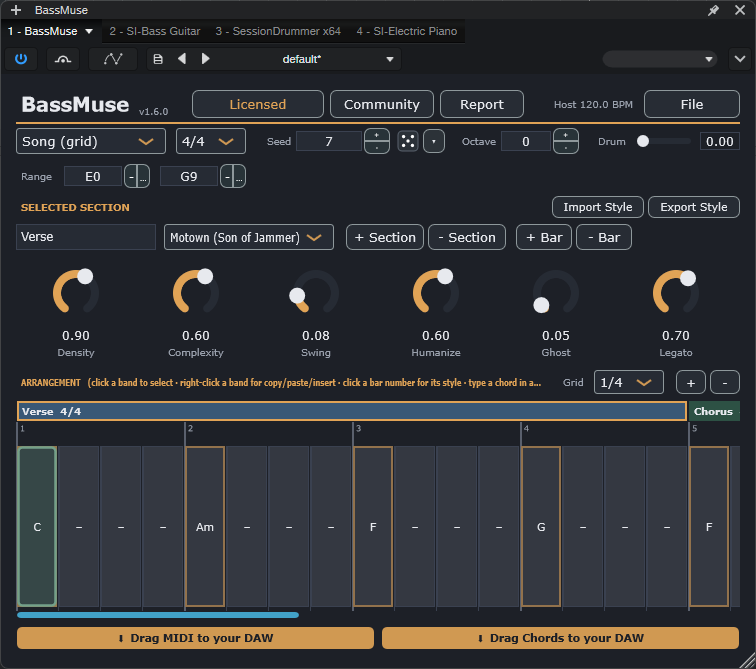The width and height of the screenshot is (756, 669).
Task: Open the default preset dropdown
Action: click(x=390, y=59)
